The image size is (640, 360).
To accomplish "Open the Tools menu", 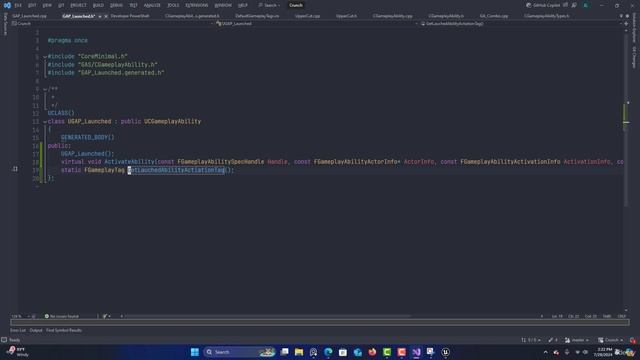I will tap(173, 5).
